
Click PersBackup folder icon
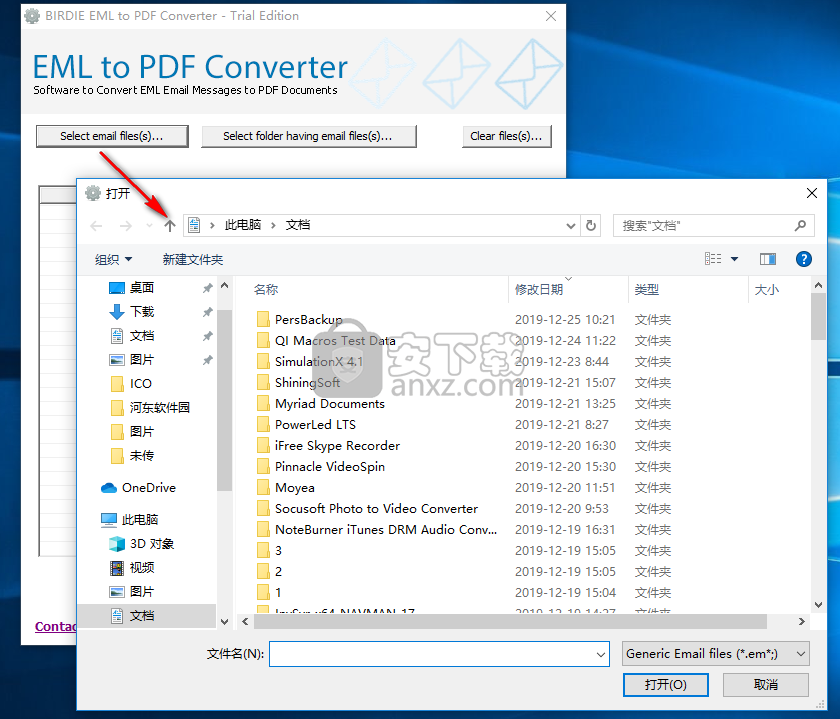pos(263,319)
